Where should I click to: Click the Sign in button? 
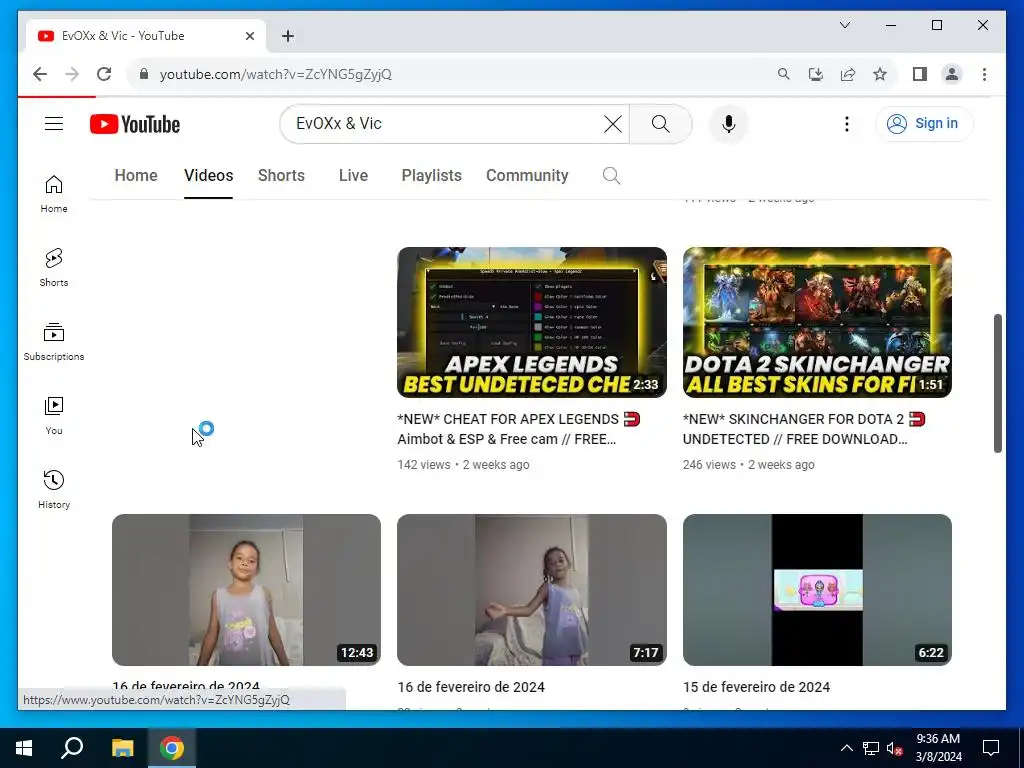pyautogui.click(x=924, y=123)
